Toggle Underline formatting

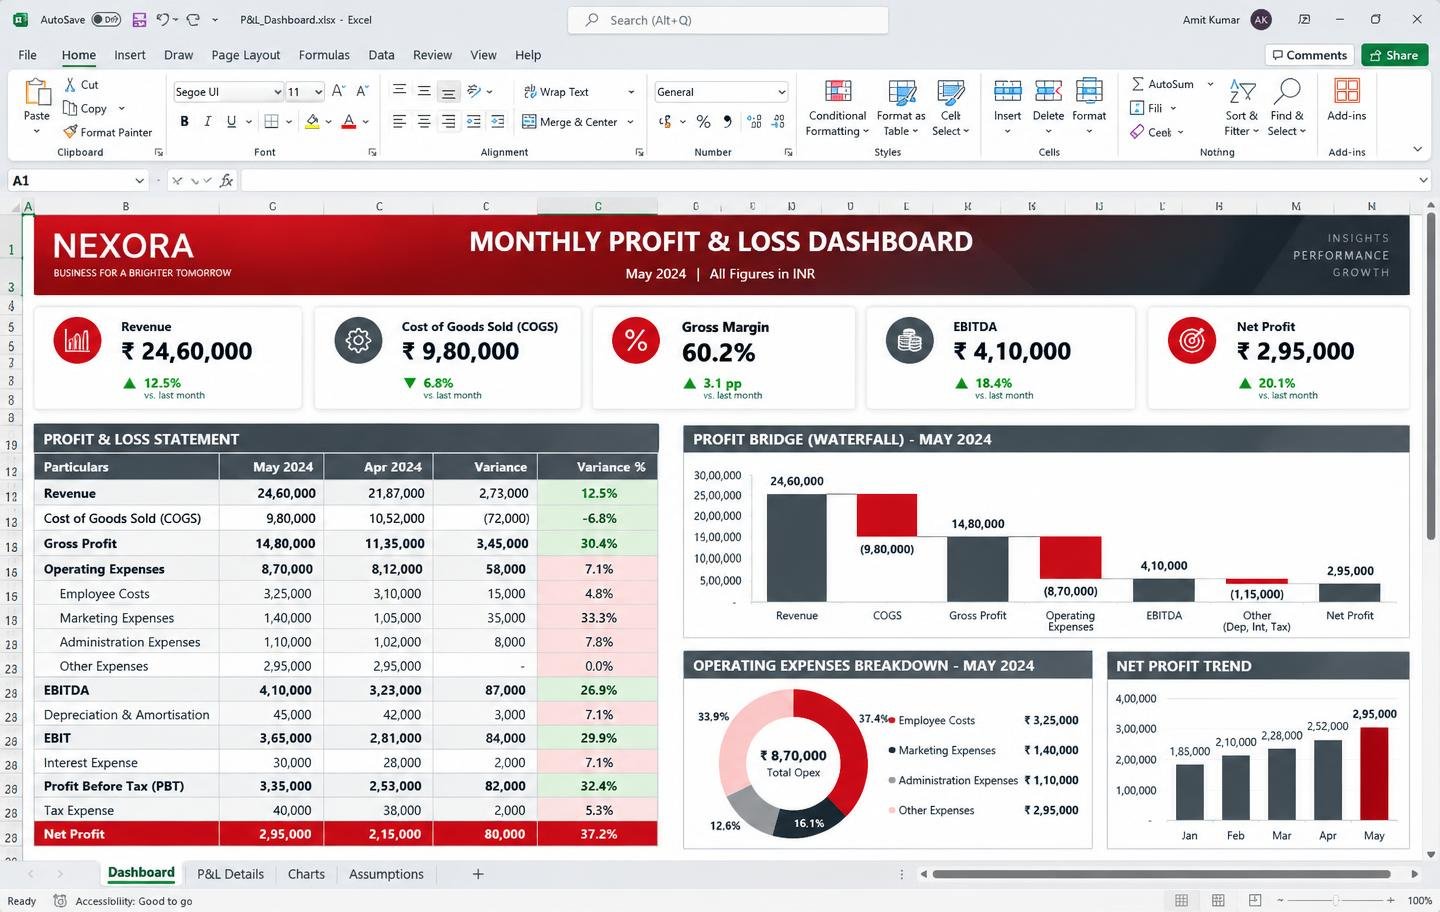point(231,121)
